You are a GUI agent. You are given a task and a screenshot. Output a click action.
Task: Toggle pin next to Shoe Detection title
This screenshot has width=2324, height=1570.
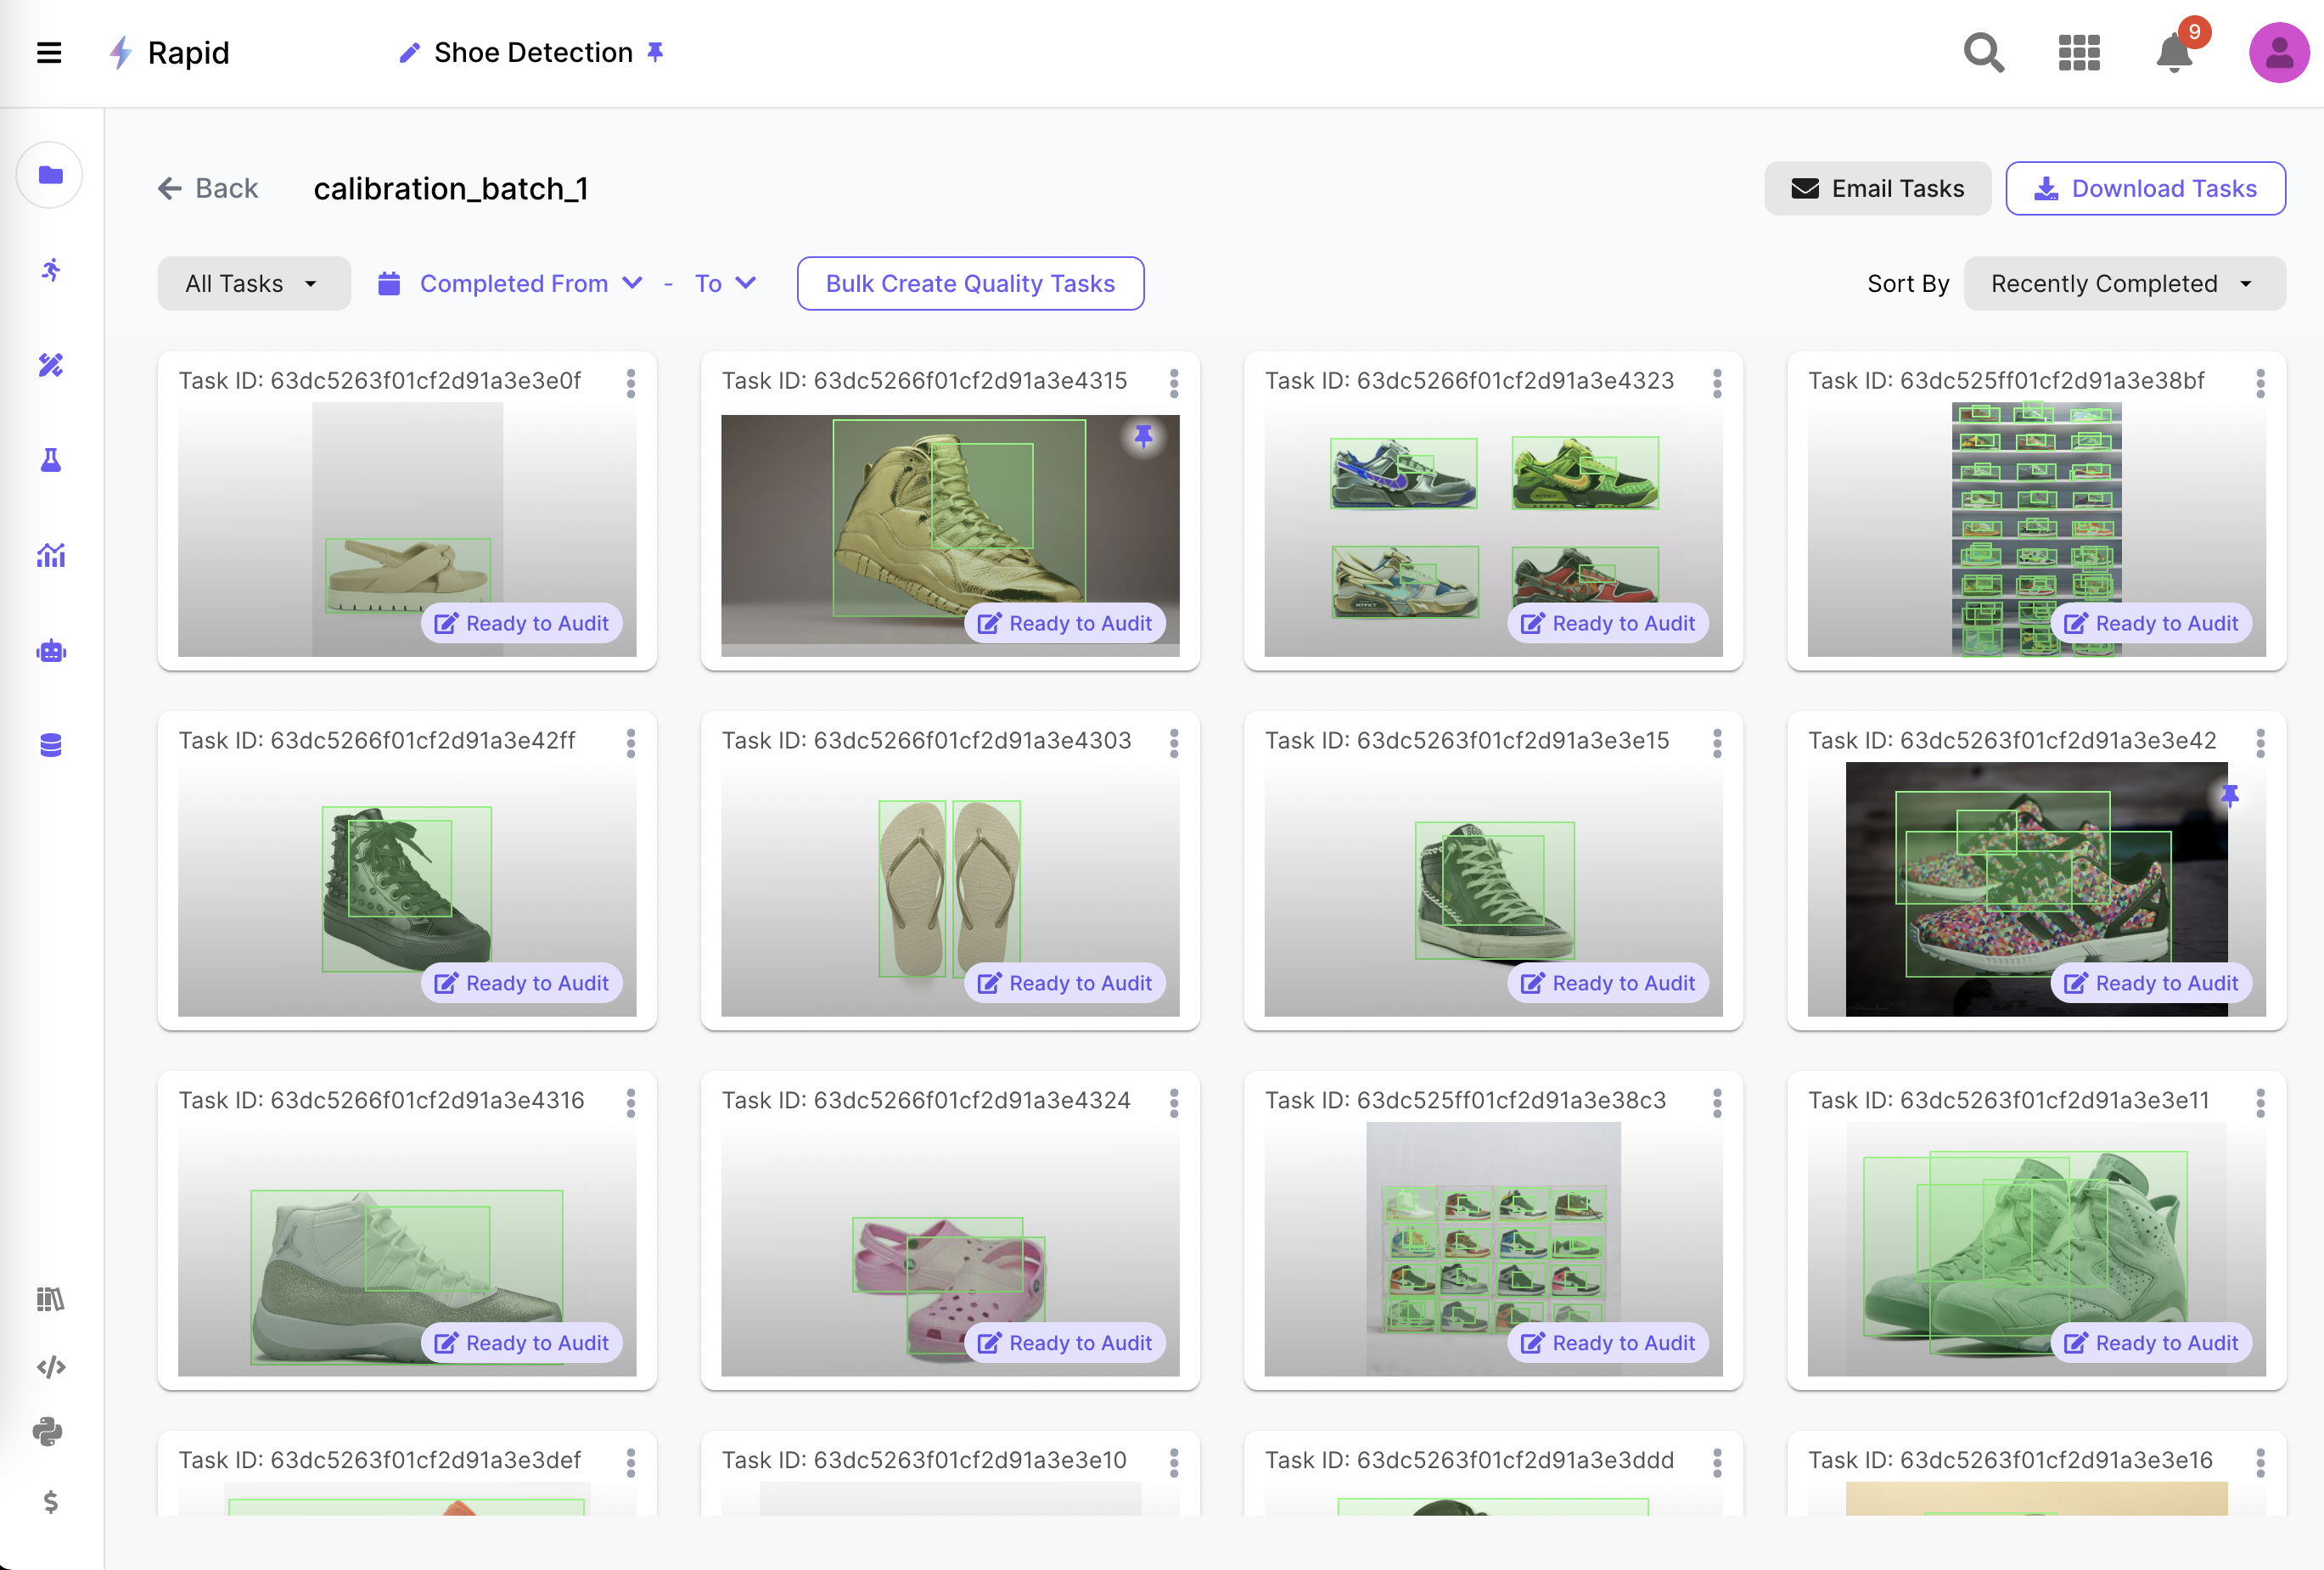[x=655, y=51]
